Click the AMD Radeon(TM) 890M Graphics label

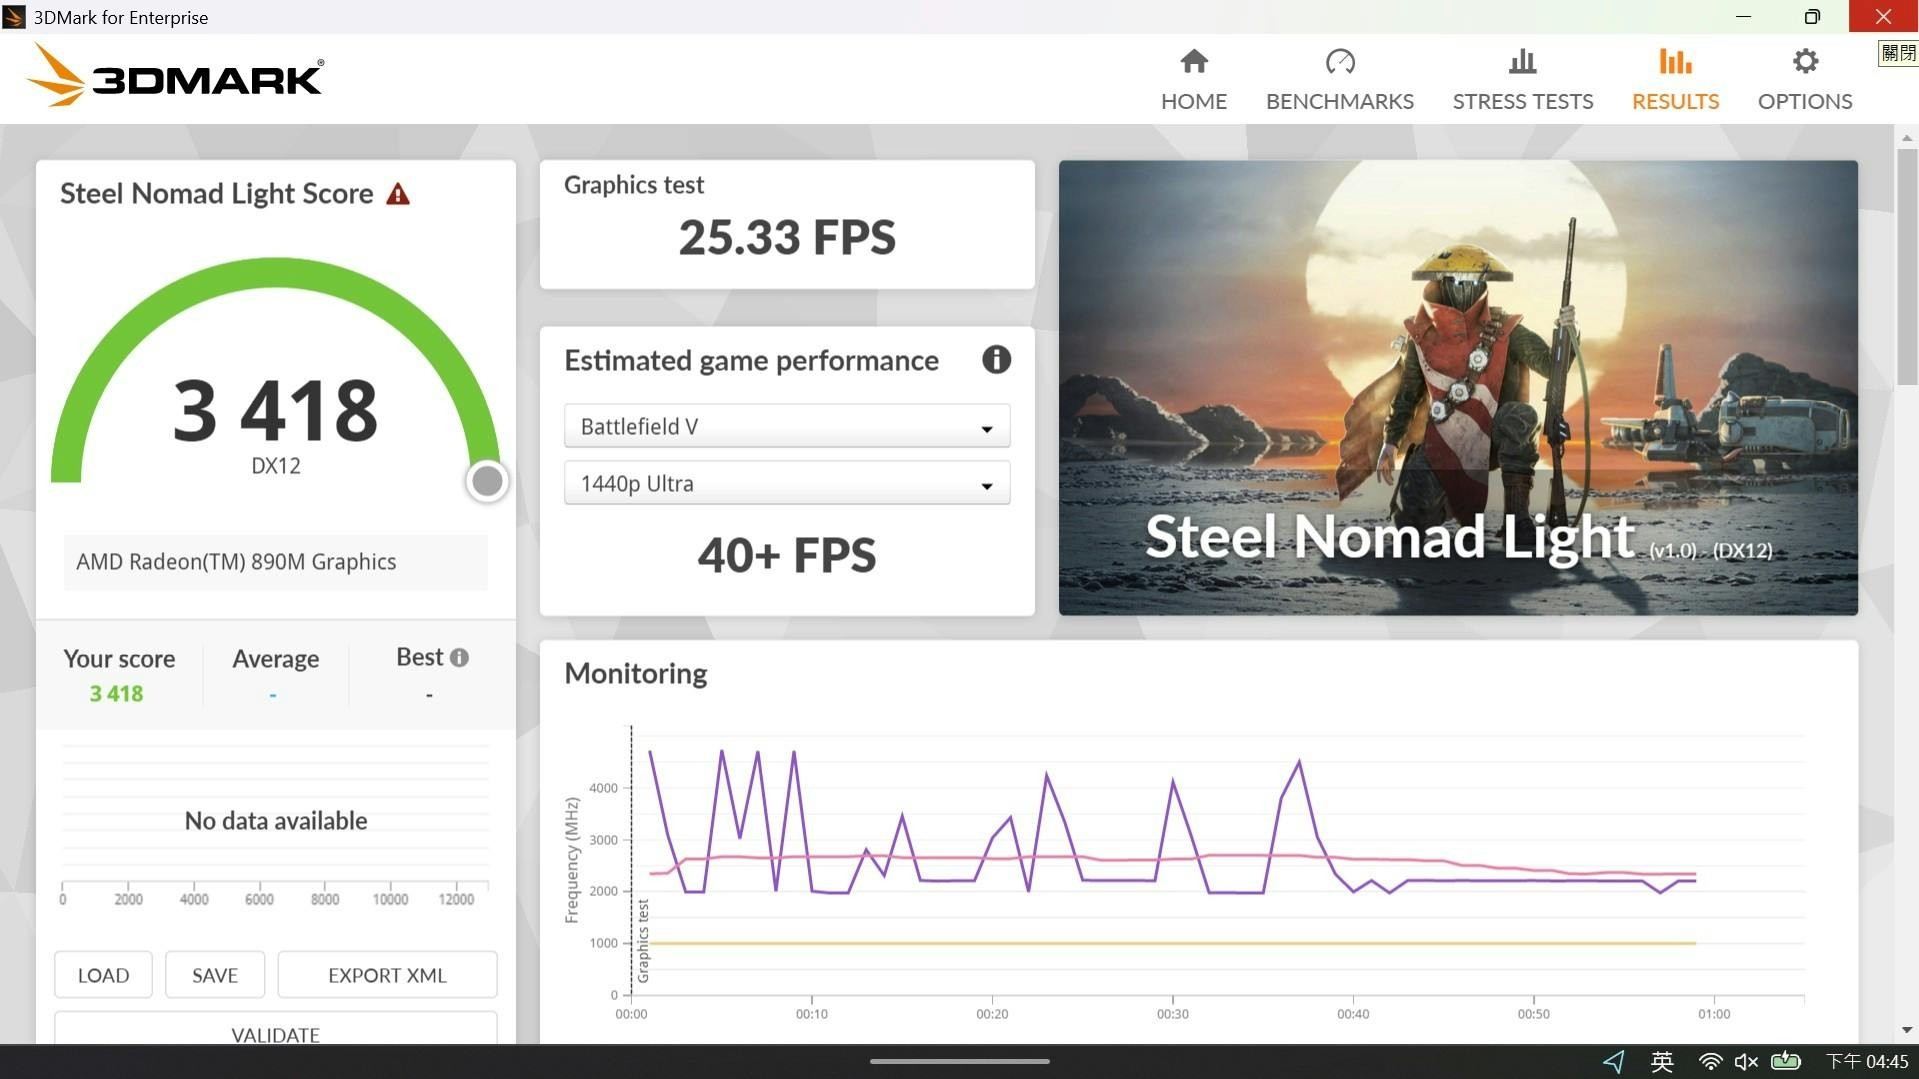[236, 562]
